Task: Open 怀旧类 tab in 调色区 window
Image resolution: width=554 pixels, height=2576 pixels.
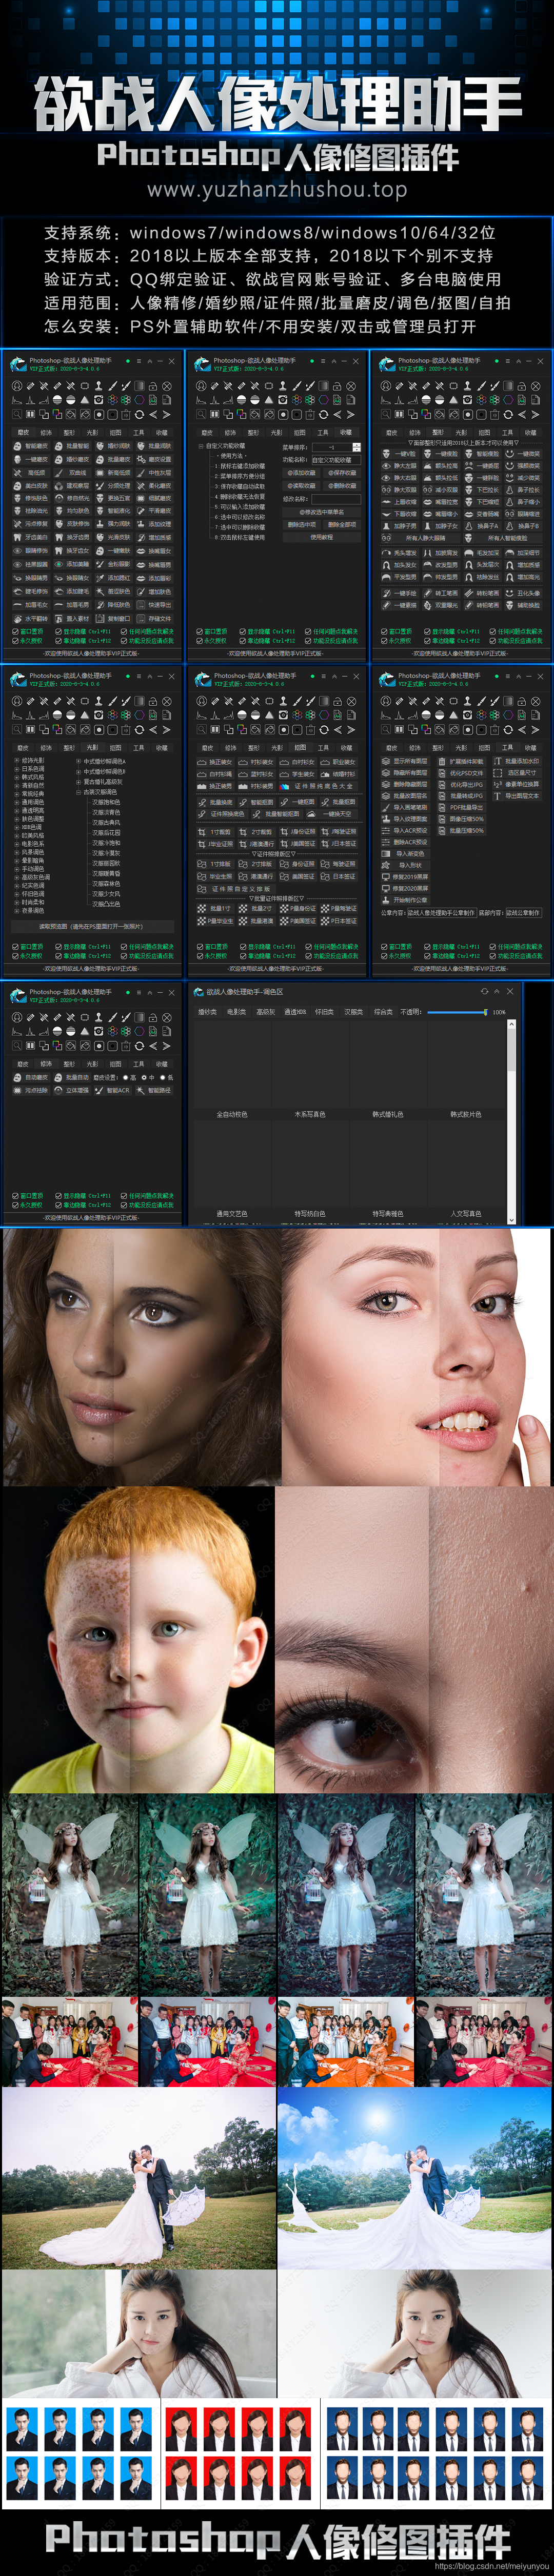Action: (324, 1012)
